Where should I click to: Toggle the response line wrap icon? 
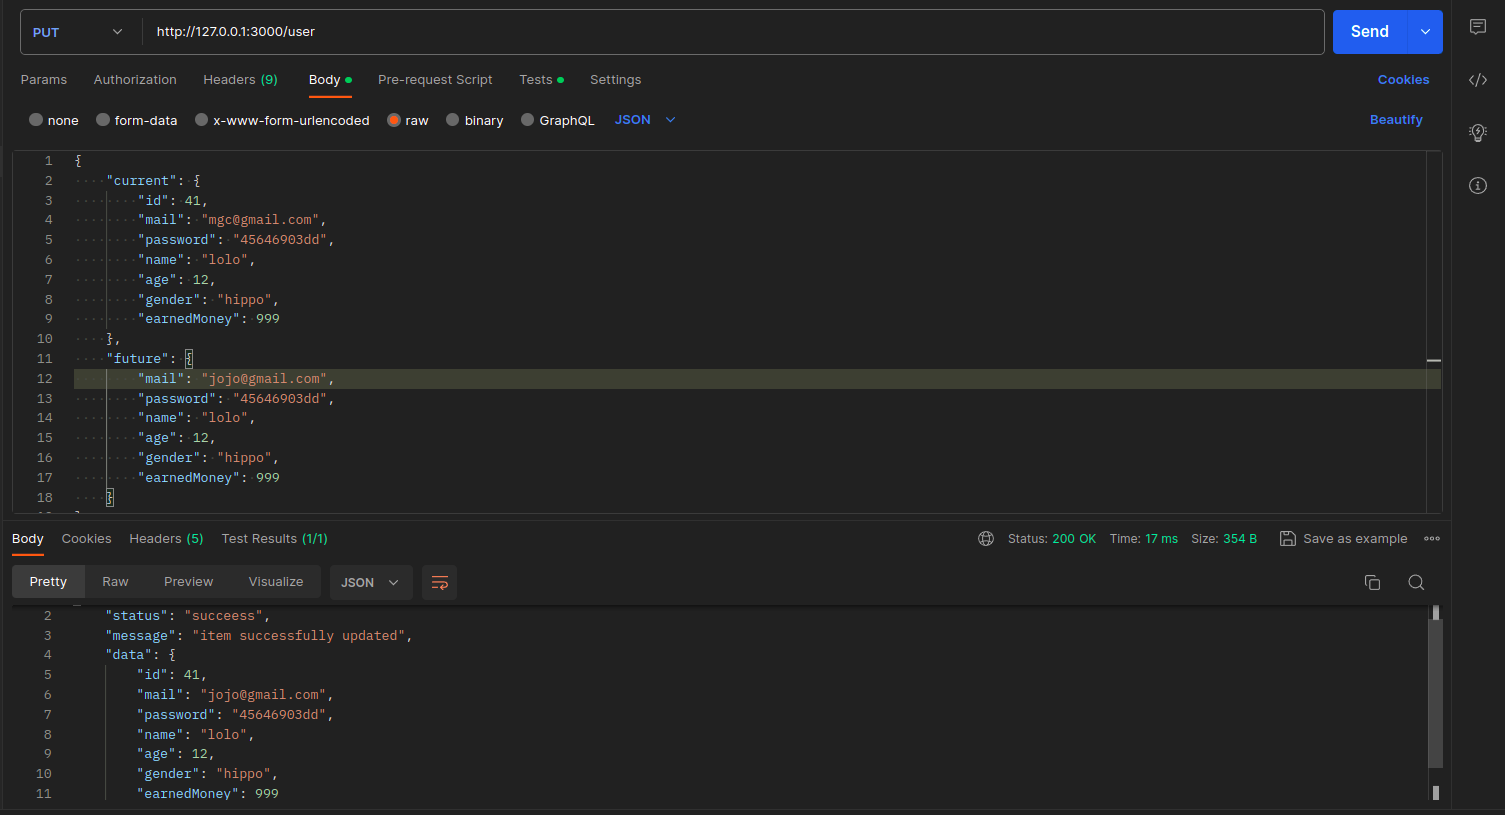439,582
